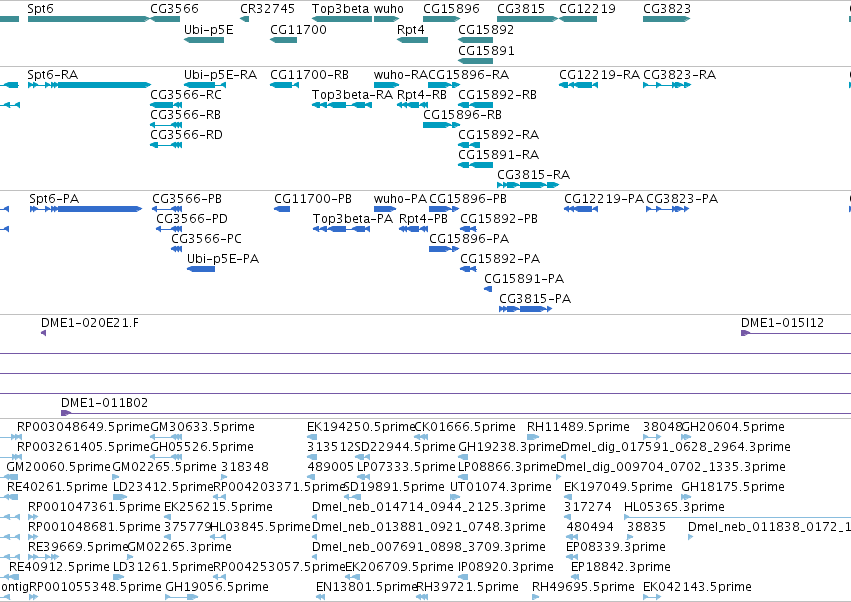Viewport: 851px width, 602px height.
Task: Click the GH19056.5prime EST label
Action: tap(217, 587)
